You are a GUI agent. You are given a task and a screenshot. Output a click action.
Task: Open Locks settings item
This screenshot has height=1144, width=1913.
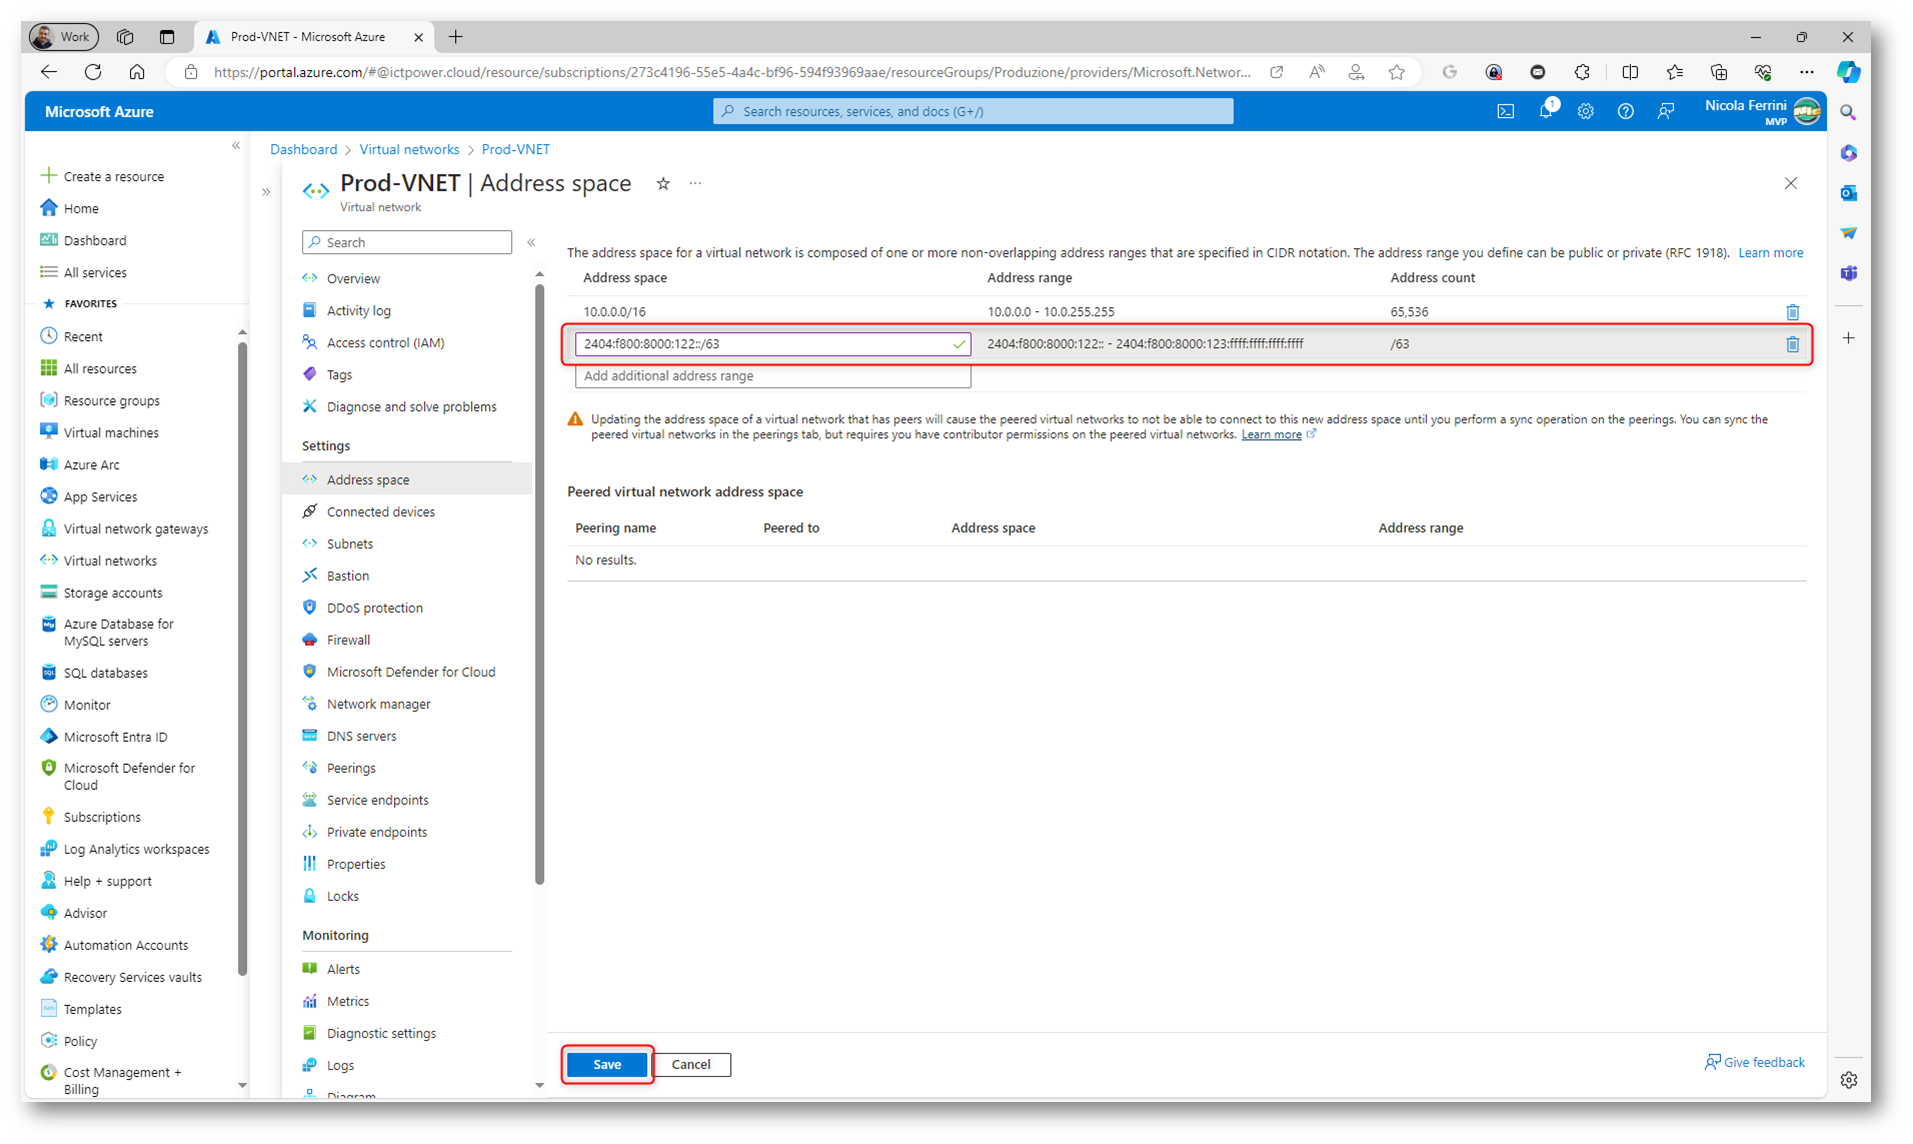pyautogui.click(x=342, y=896)
